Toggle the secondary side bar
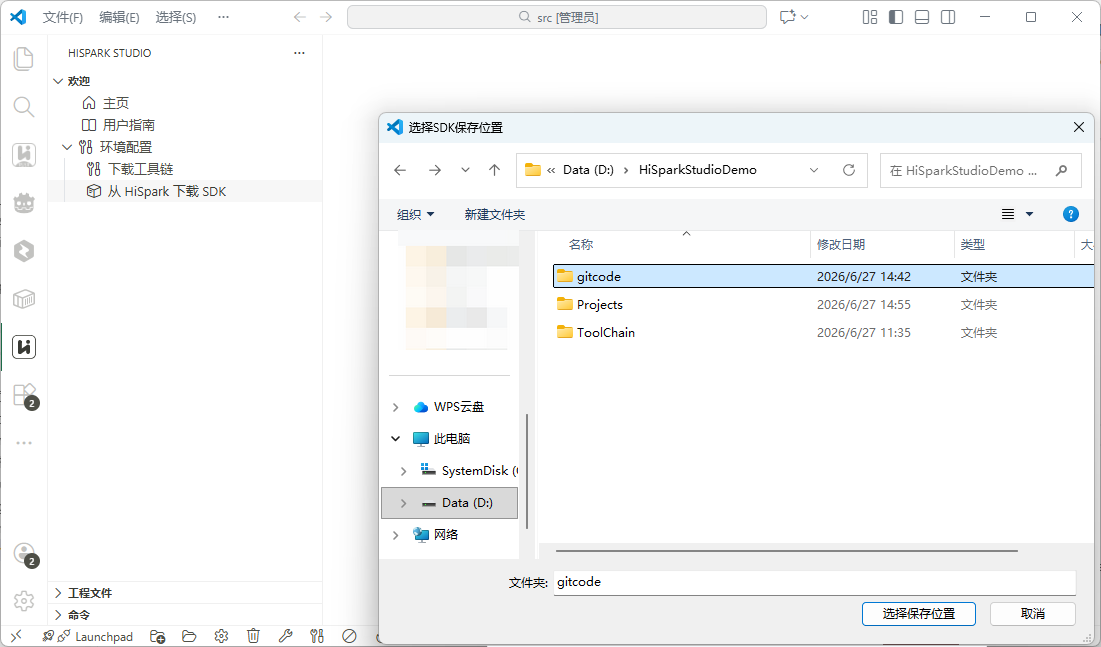Viewport: 1101px width, 647px height. point(948,17)
